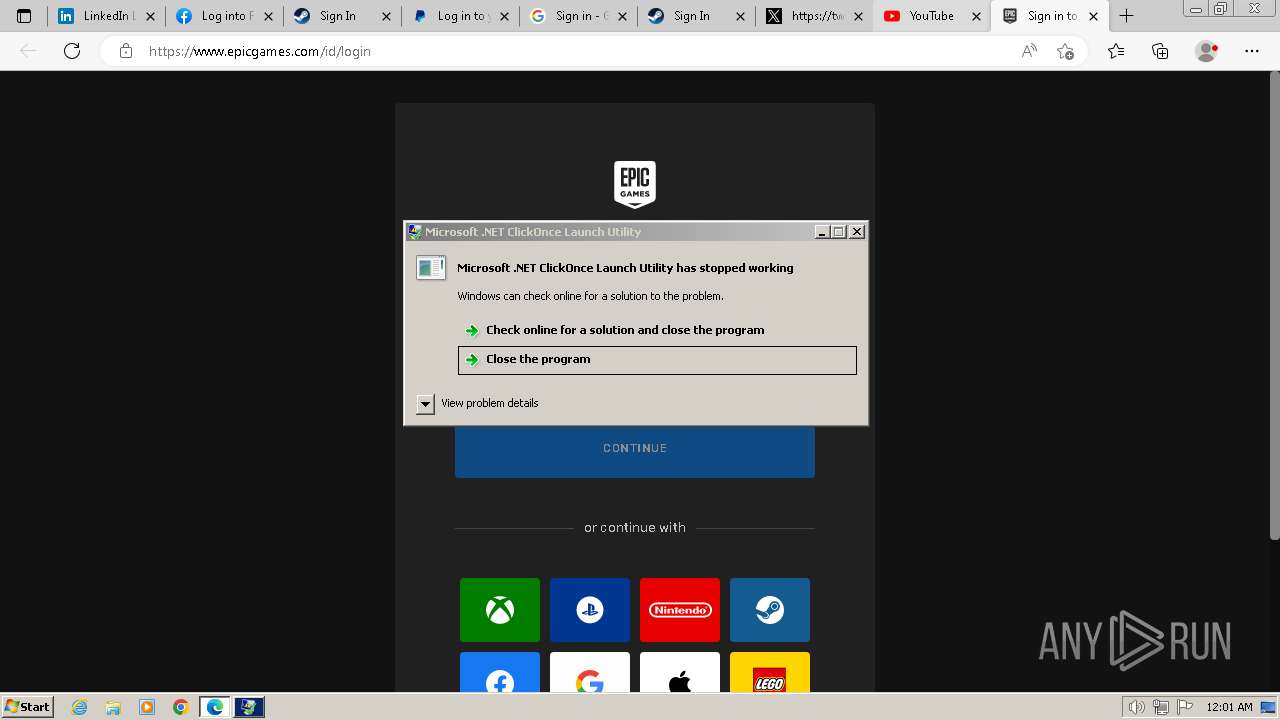Image resolution: width=1280 pixels, height=720 pixels.
Task: Sign in with PlayStation
Action: (x=590, y=610)
